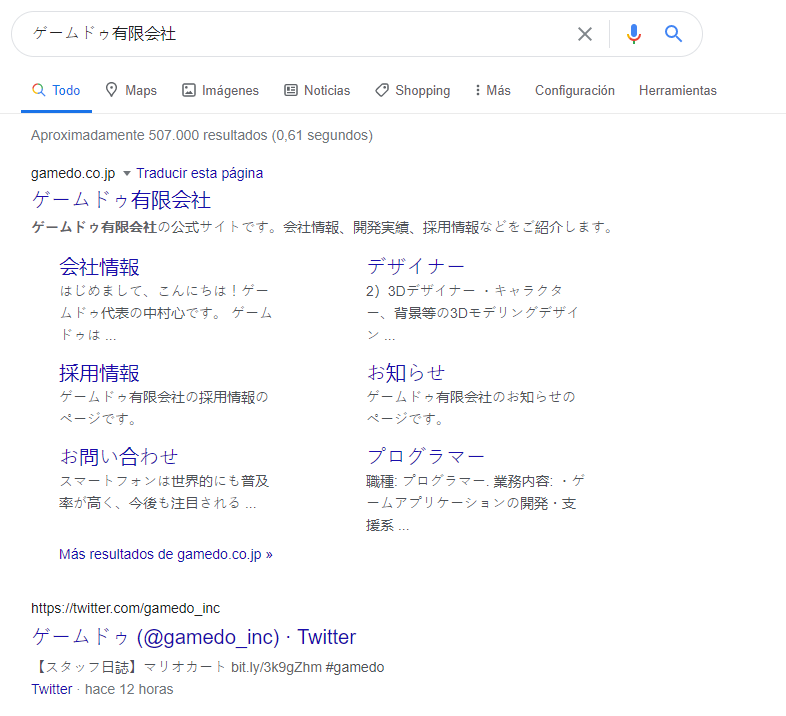This screenshot has height=716, width=786.
Task: Open the Noticias tab
Action: pyautogui.click(x=317, y=90)
